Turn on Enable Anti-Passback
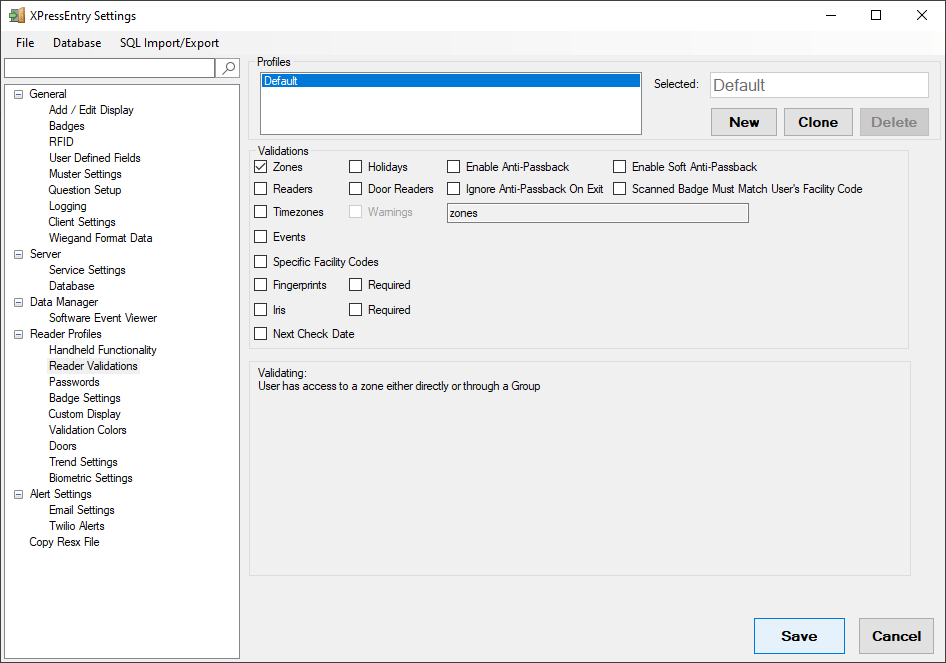Image resolution: width=946 pixels, height=663 pixels. (x=453, y=167)
